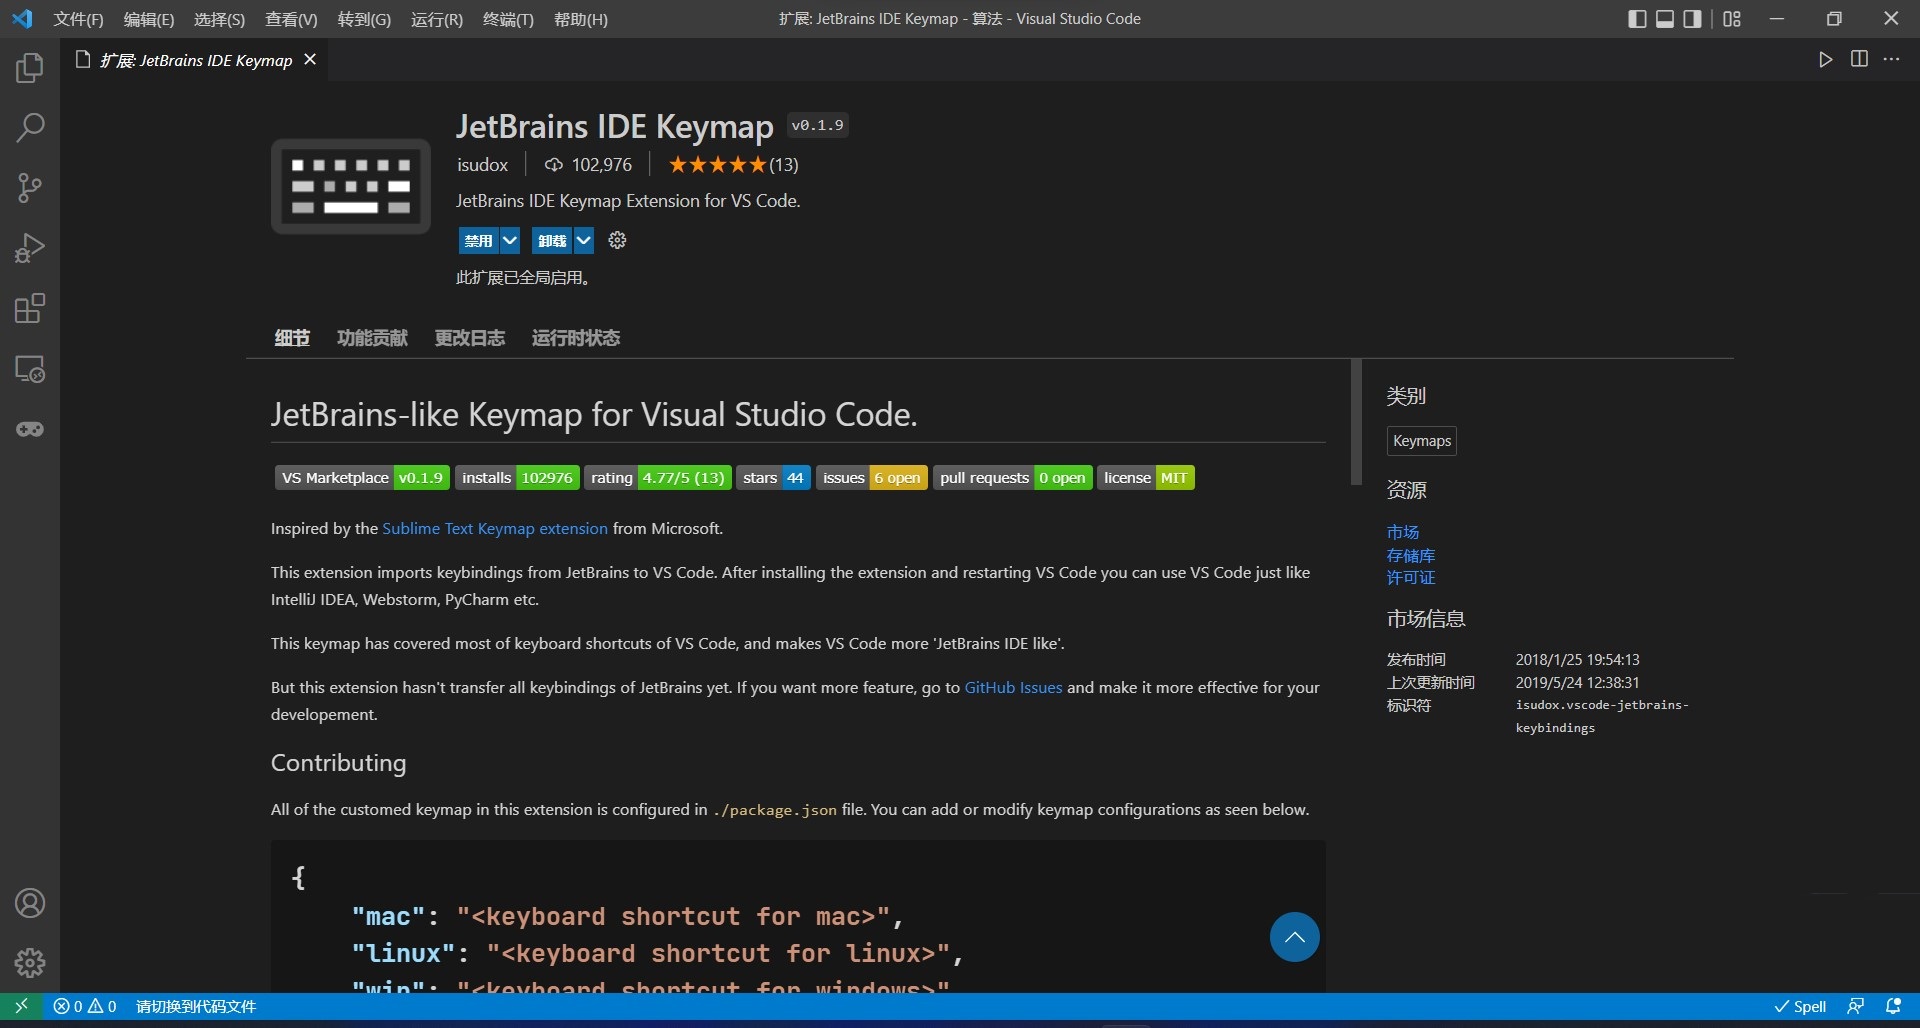The width and height of the screenshot is (1920, 1028).
Task: Switch to the 更改日志 tab
Action: (x=470, y=338)
